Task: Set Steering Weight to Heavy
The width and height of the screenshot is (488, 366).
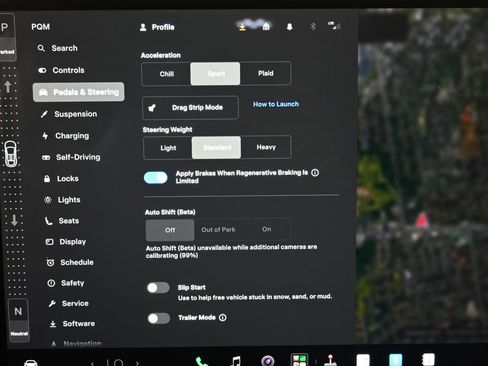Action: (x=266, y=147)
